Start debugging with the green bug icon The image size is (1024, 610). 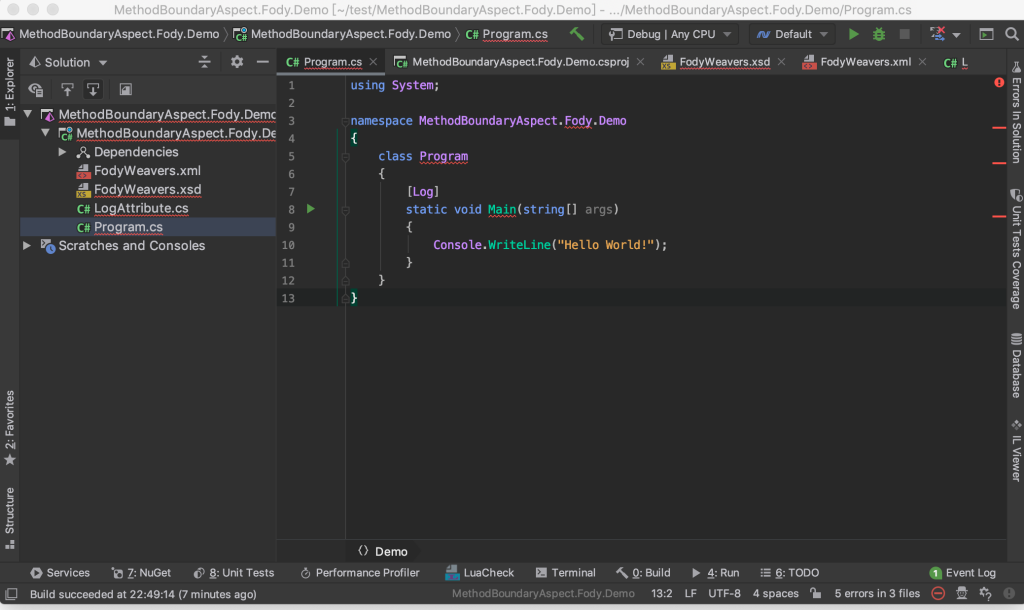(x=878, y=34)
